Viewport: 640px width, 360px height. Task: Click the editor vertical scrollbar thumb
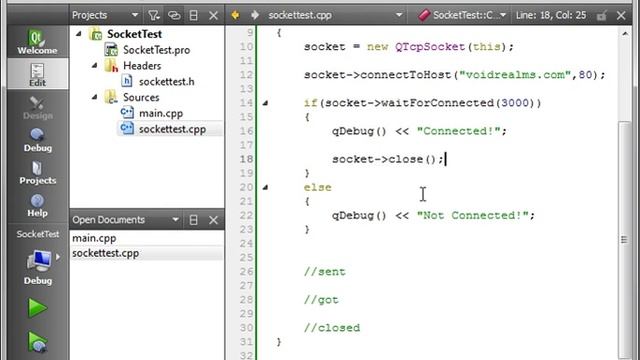pos(624,239)
